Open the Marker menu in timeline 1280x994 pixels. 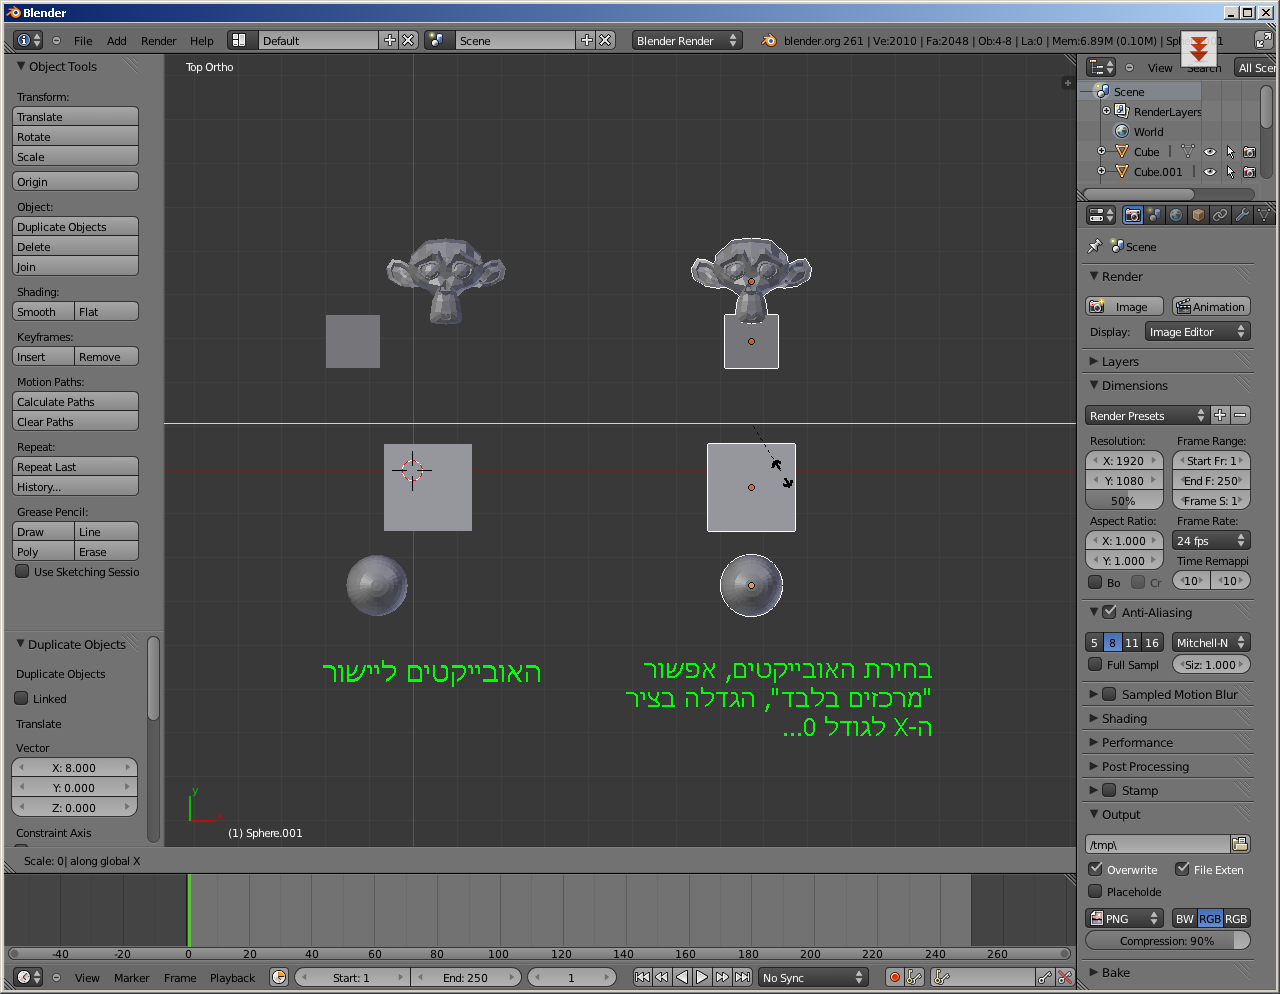(131, 978)
